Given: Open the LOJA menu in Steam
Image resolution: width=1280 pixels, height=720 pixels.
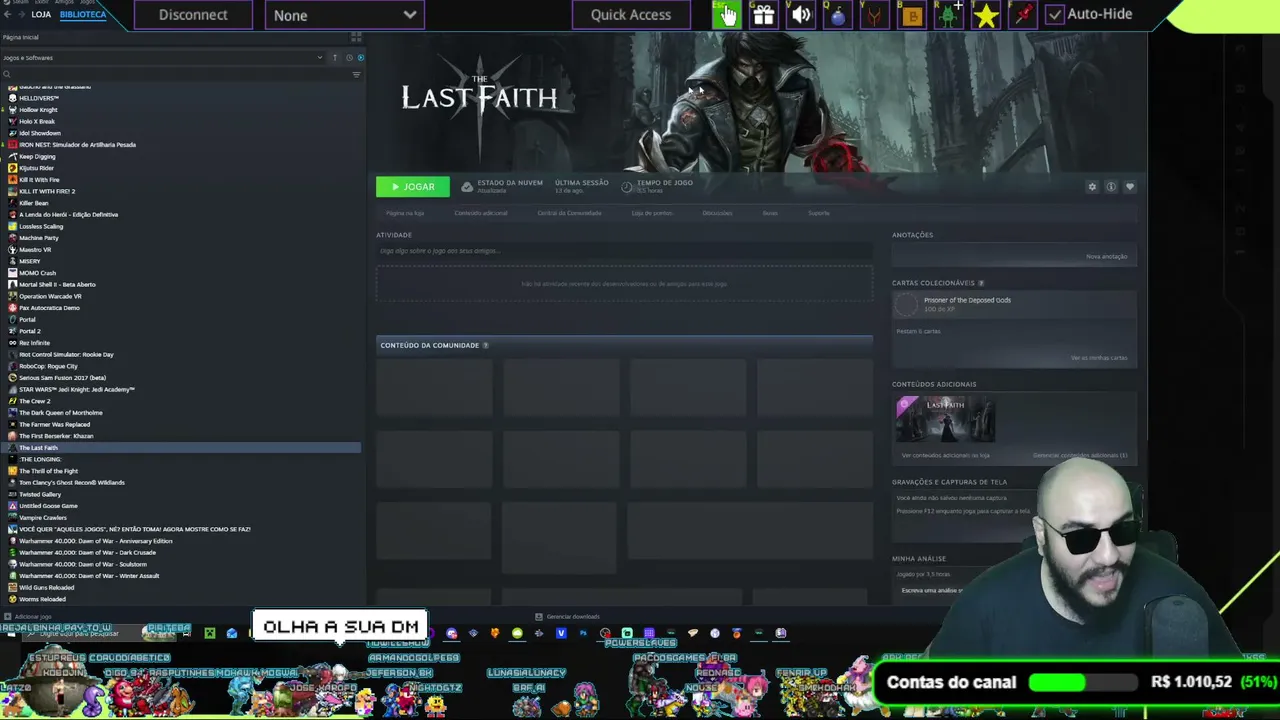Looking at the screenshot, I should (x=41, y=15).
